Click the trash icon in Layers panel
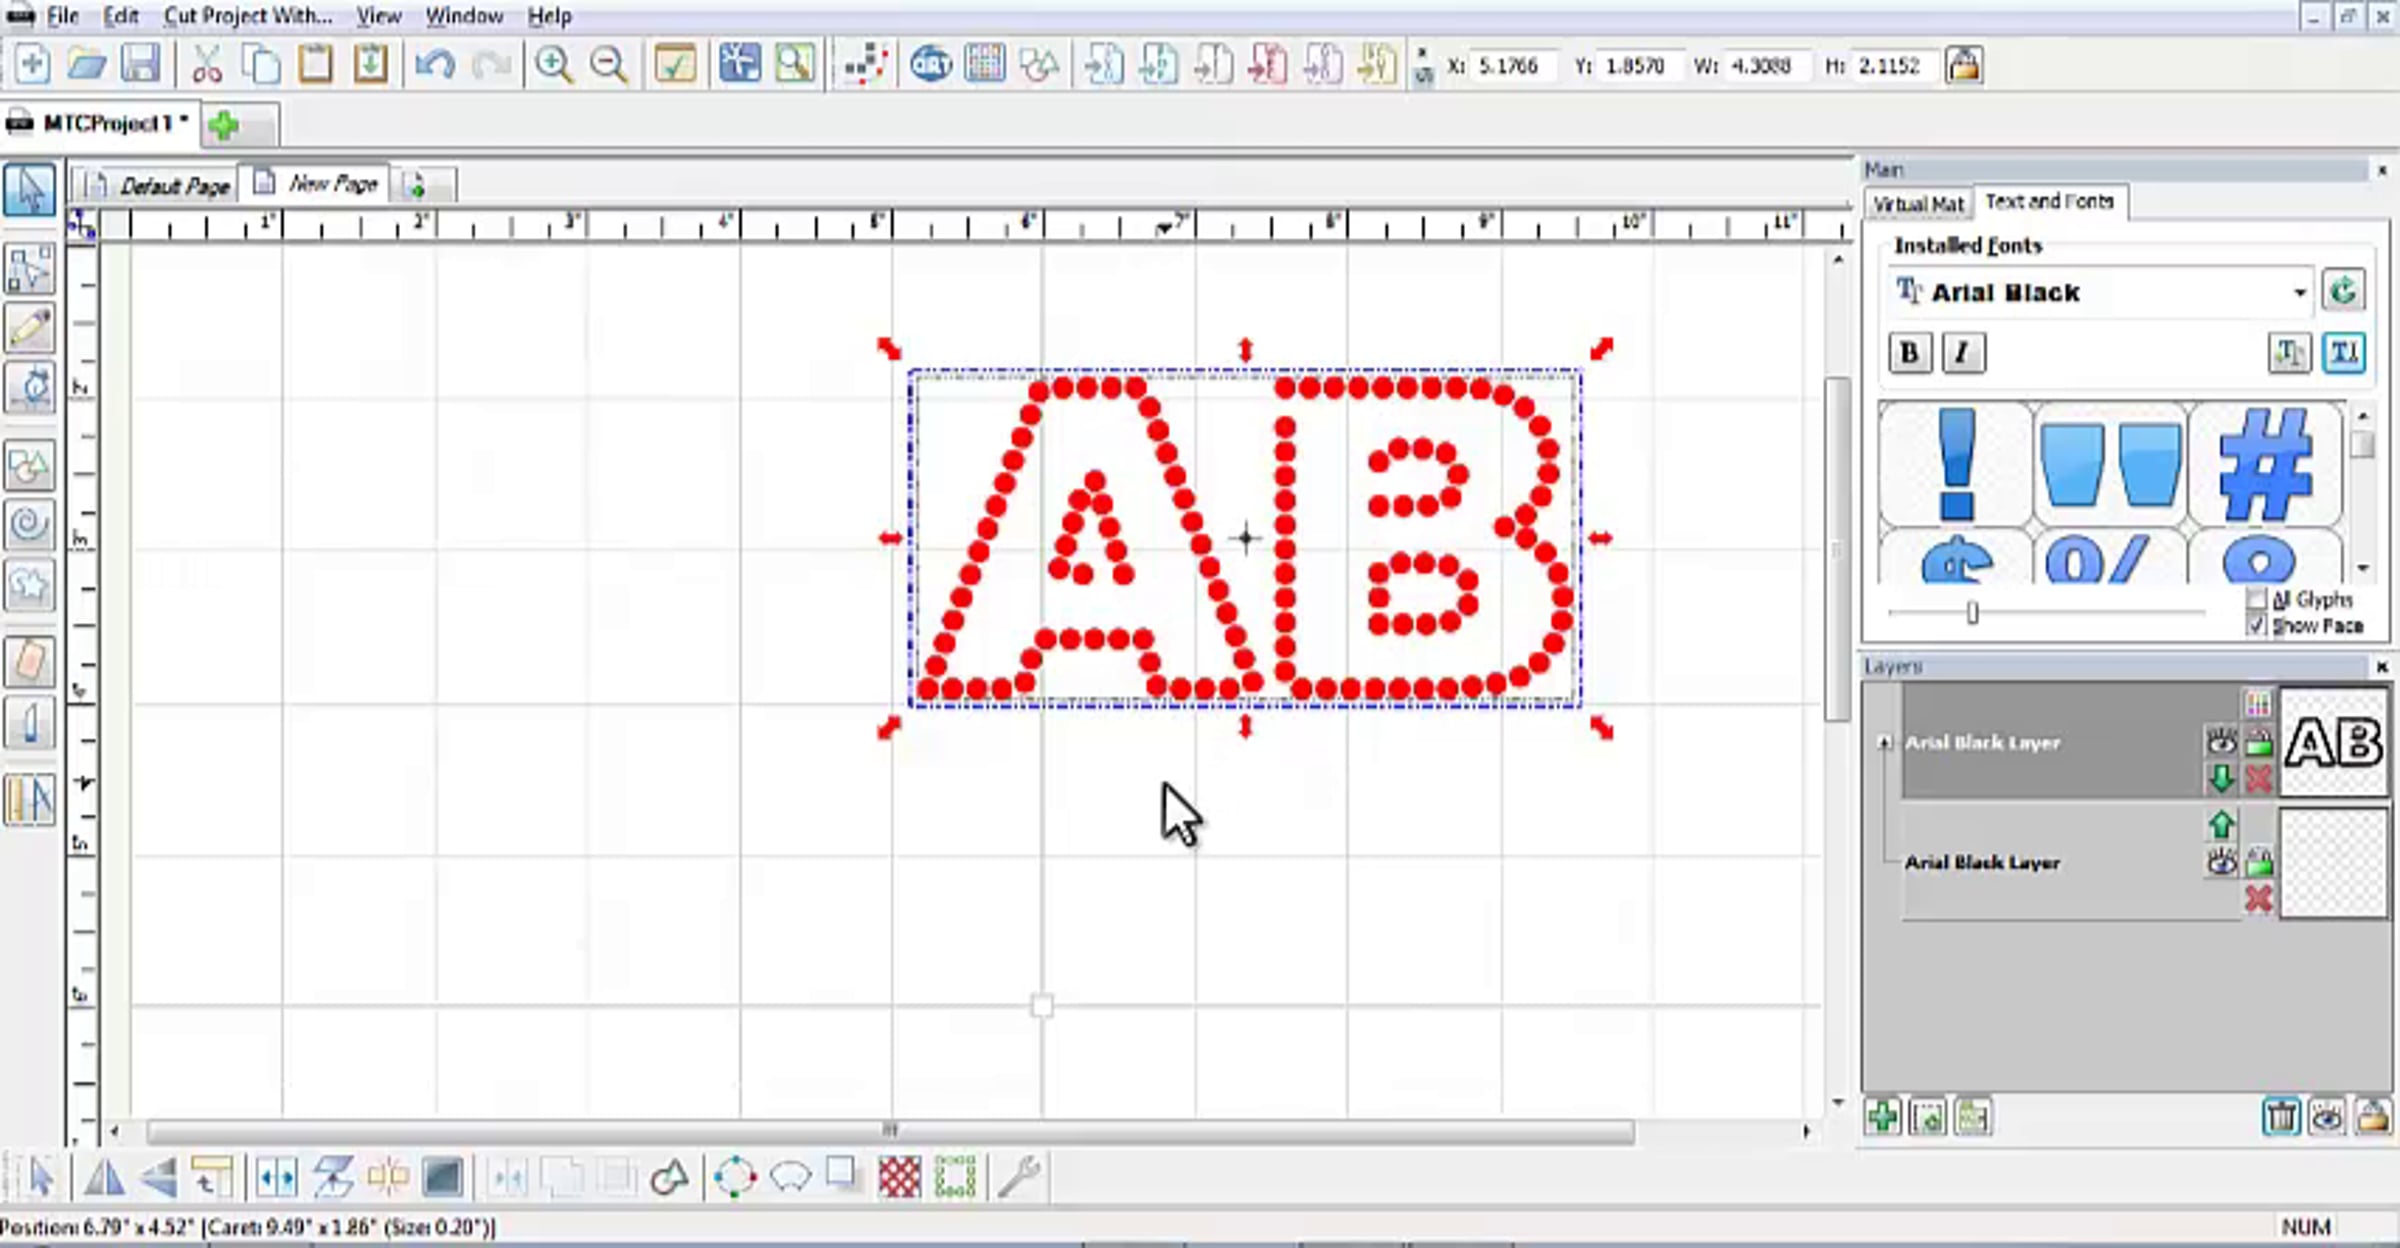 [x=2281, y=1116]
